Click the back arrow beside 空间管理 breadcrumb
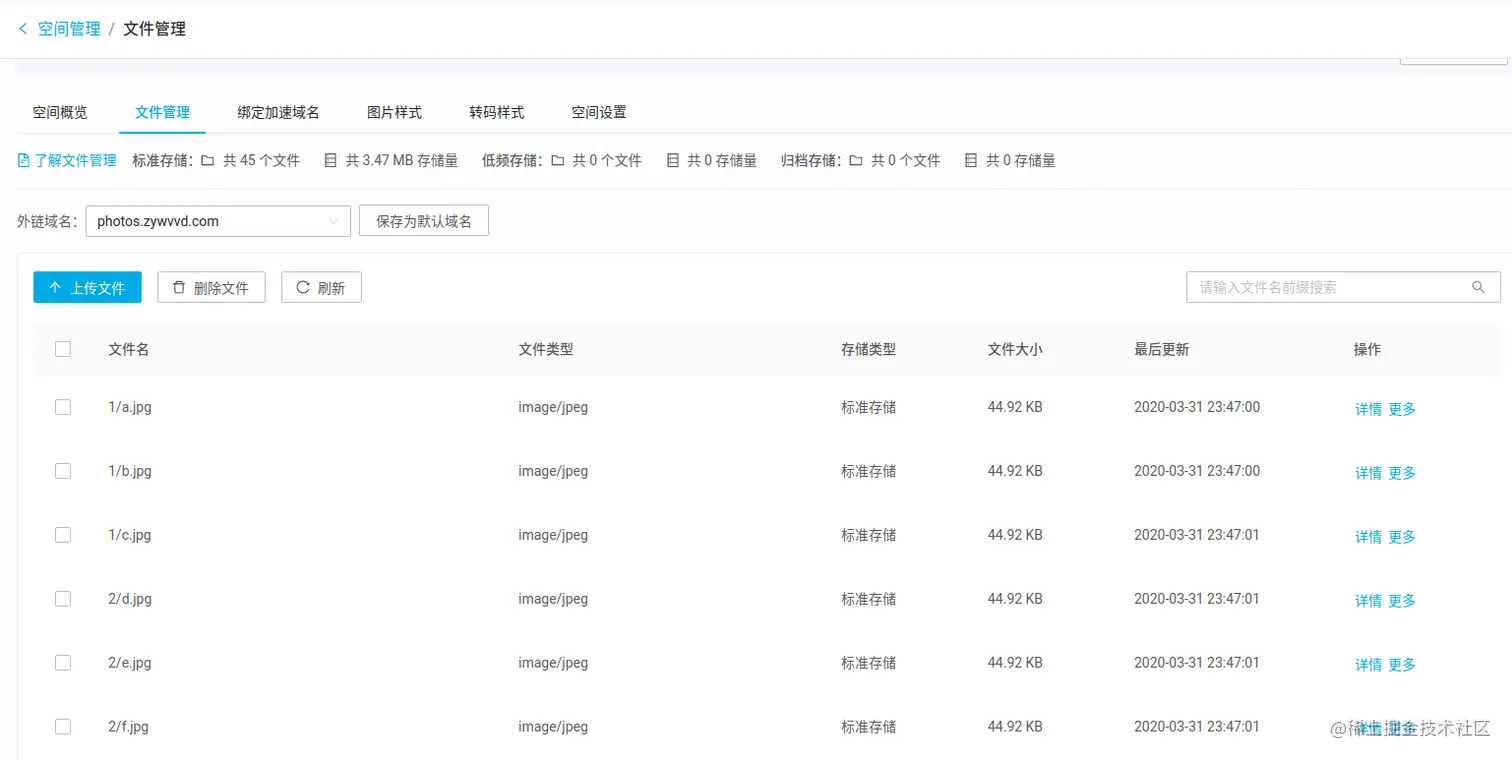Image resolution: width=1512 pixels, height=760 pixels. coord(21,29)
